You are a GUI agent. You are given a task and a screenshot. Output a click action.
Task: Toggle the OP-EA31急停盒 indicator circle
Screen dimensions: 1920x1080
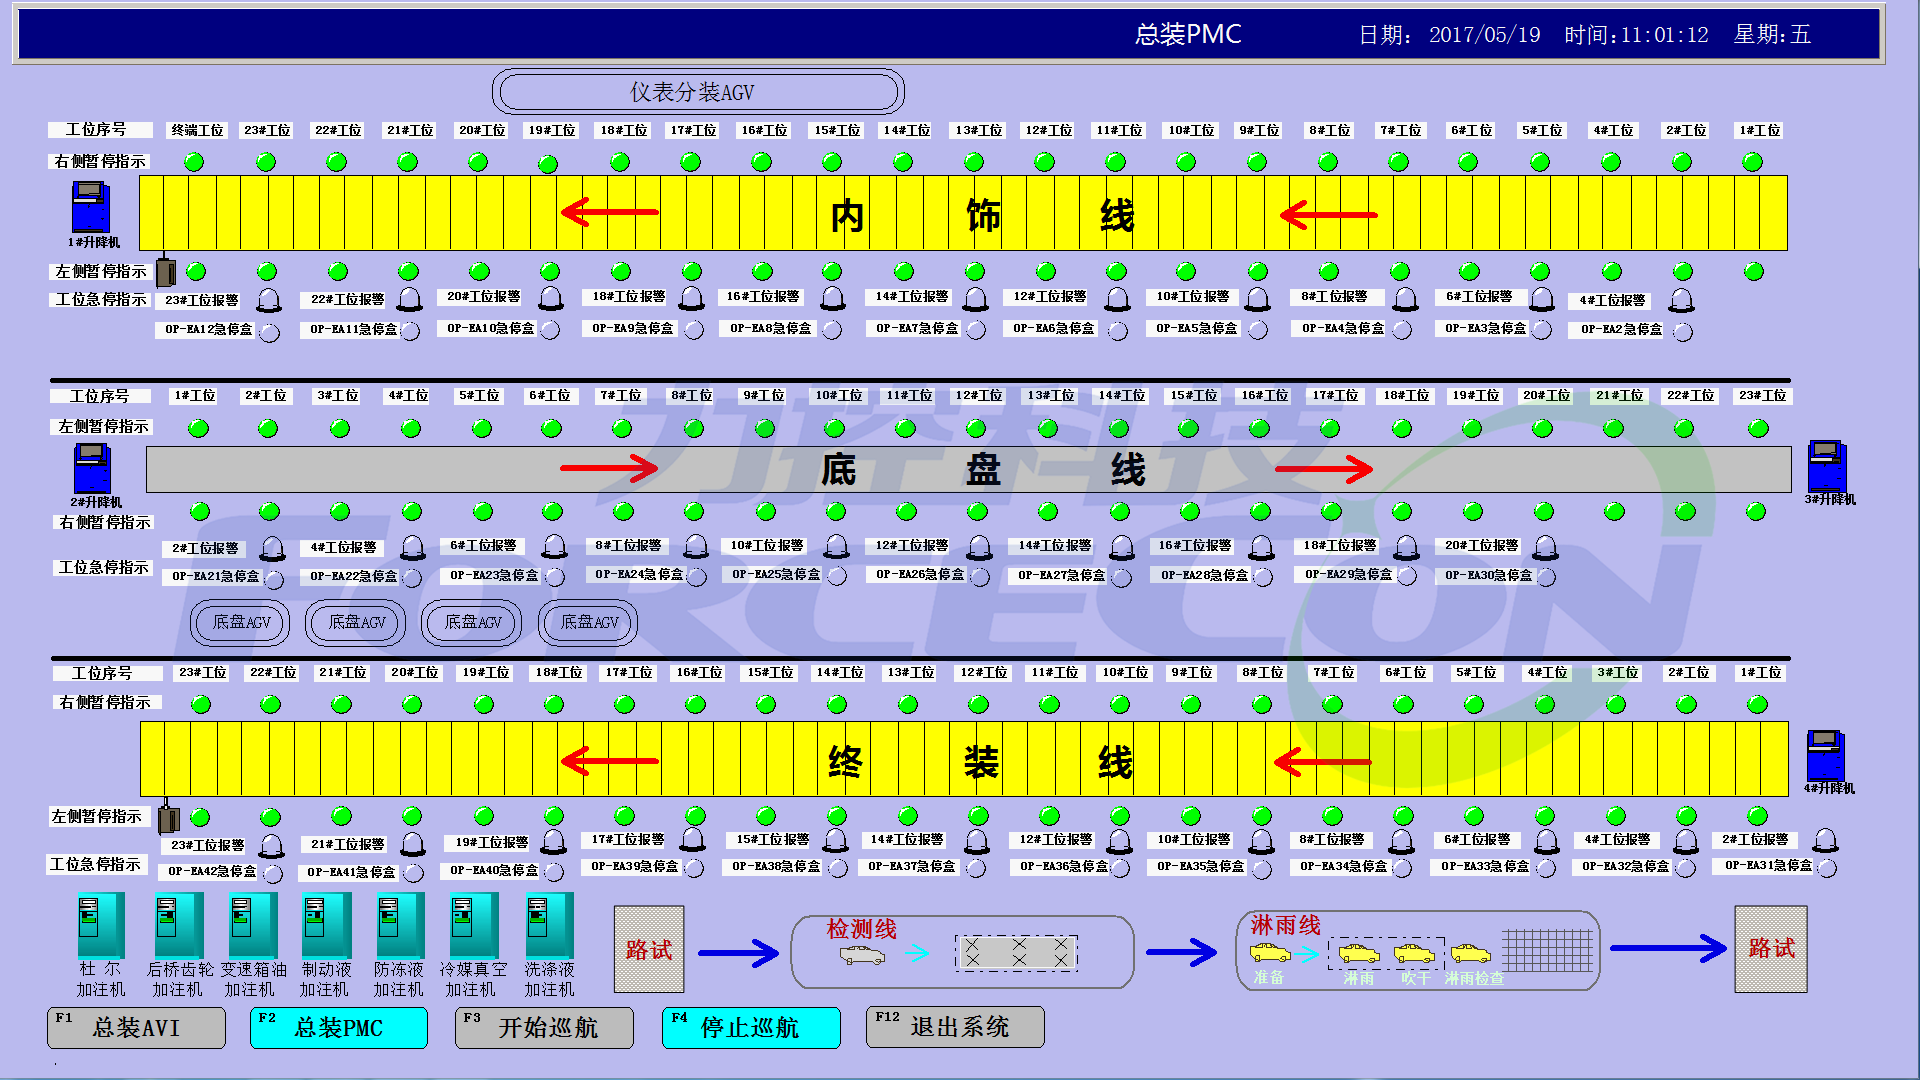tap(1827, 868)
